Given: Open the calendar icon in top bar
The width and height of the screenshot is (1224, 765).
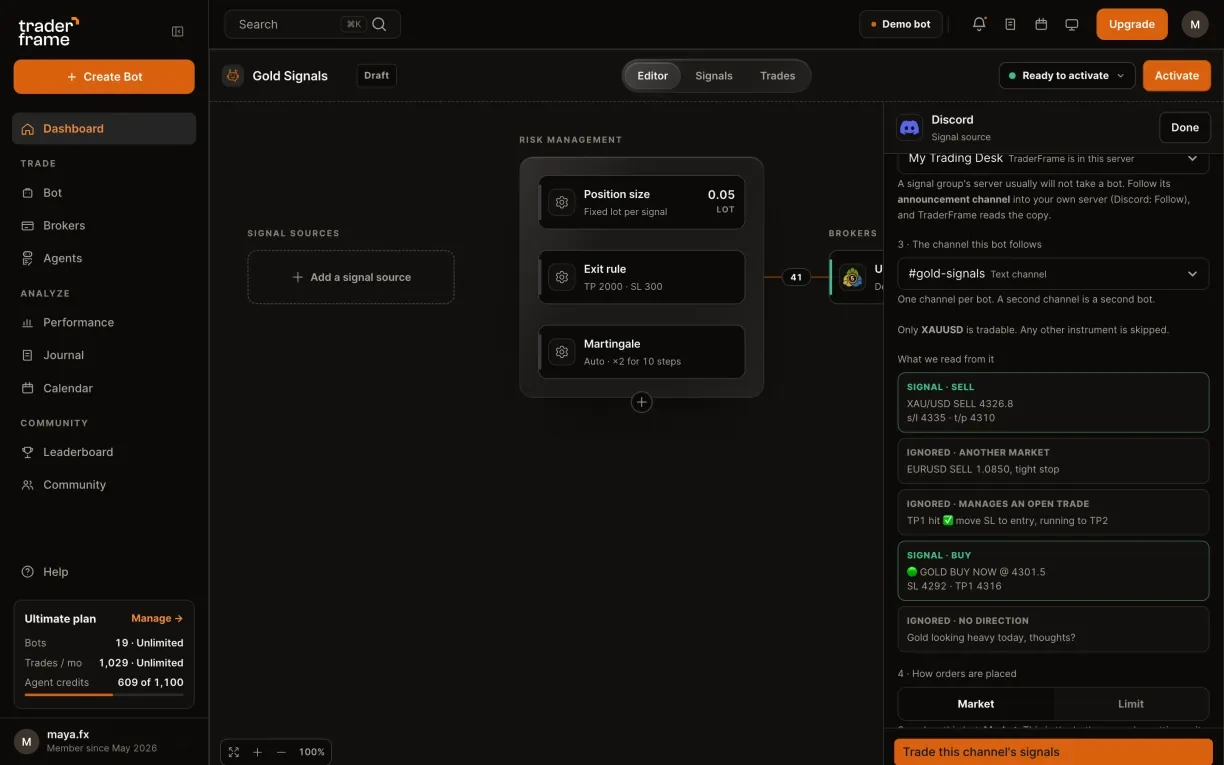Looking at the screenshot, I should 1041,24.
